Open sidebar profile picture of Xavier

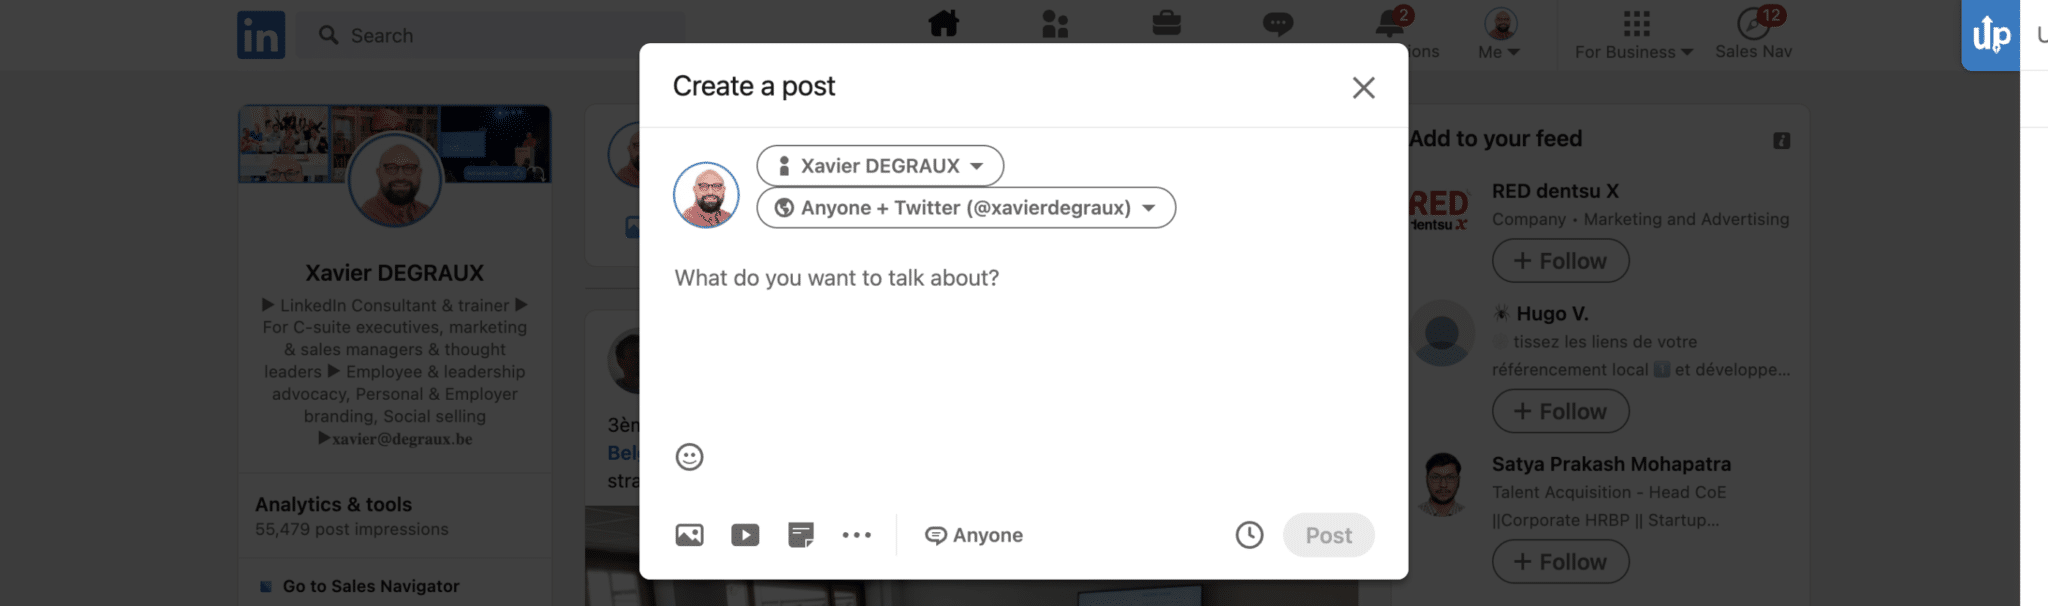(395, 180)
